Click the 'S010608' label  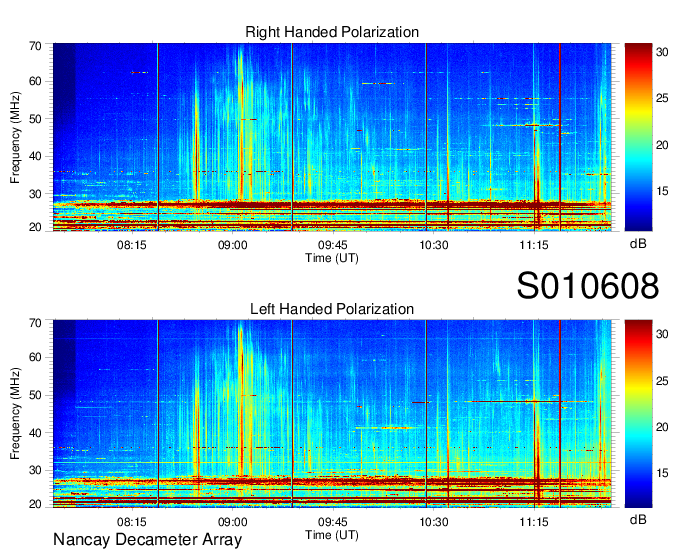tap(588, 286)
